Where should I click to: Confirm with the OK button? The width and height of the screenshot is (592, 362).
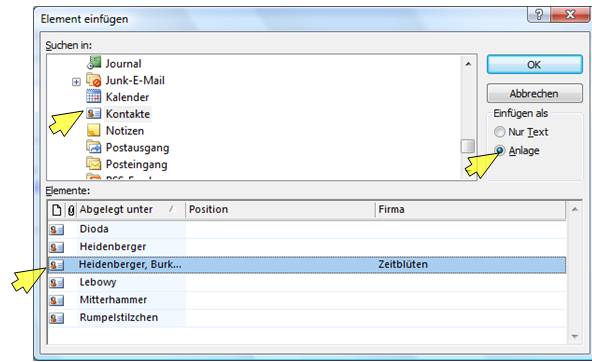(x=535, y=65)
